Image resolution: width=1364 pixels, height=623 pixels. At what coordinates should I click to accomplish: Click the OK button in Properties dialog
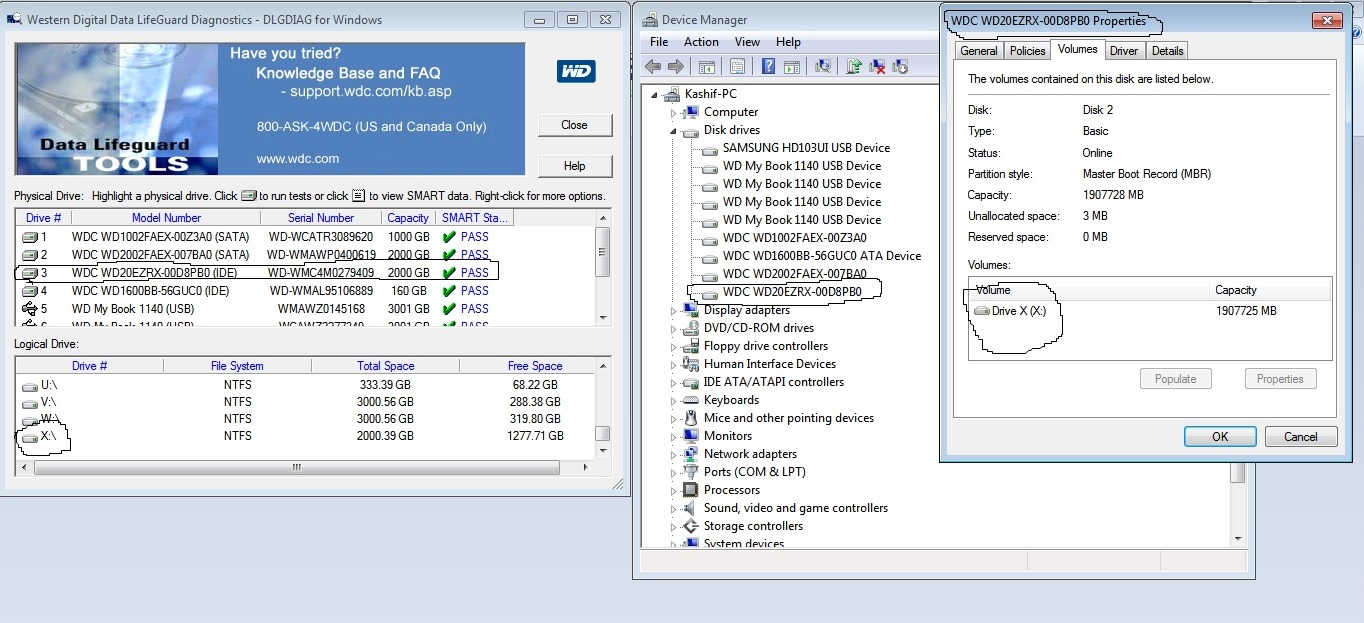(1220, 436)
